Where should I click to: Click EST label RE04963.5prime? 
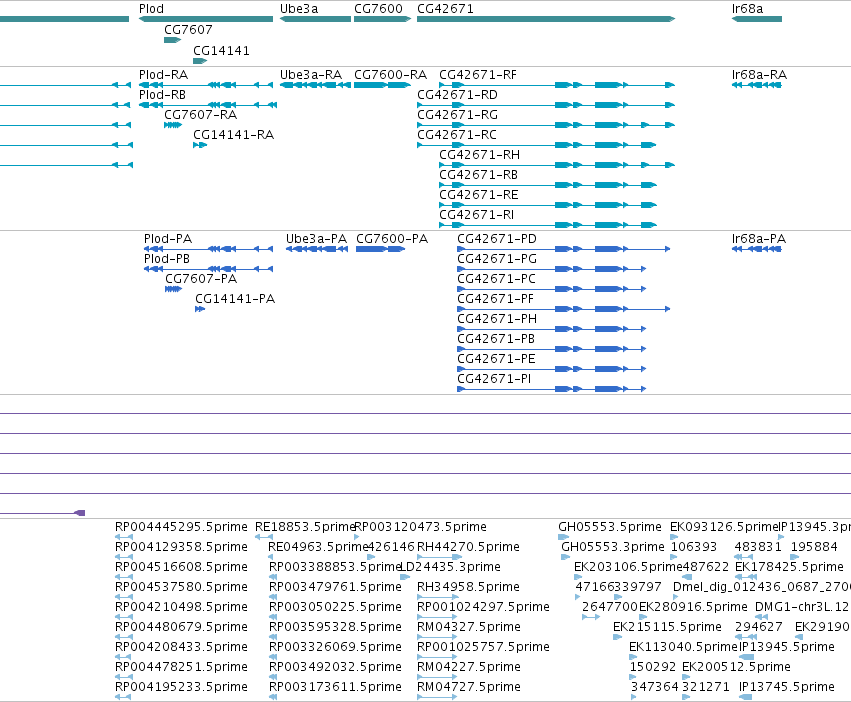point(317,547)
